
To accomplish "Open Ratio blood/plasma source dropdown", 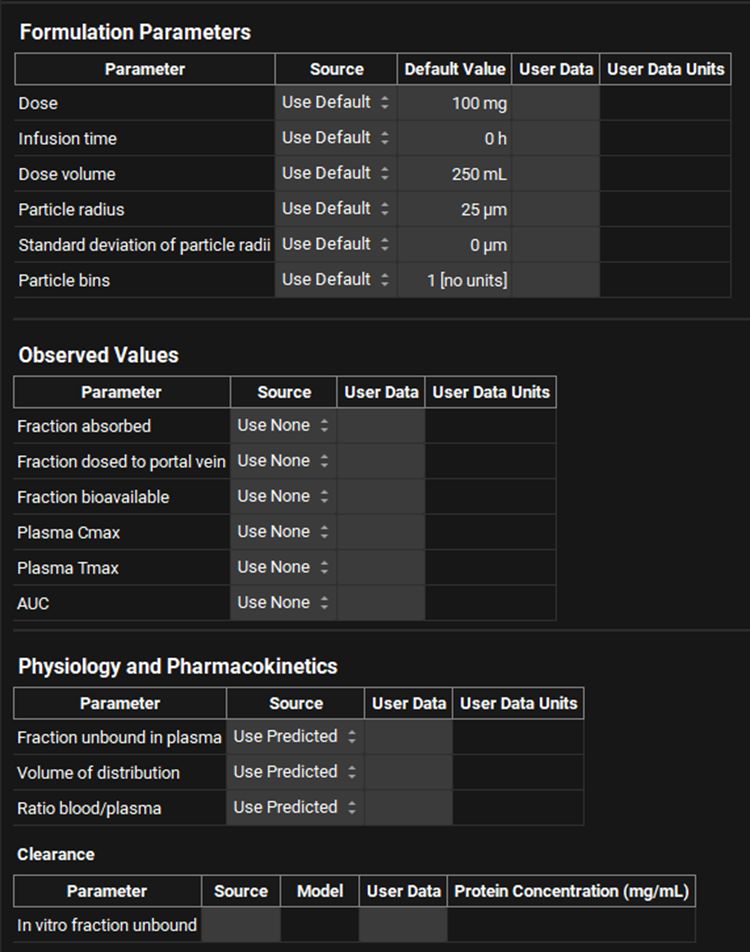I will (295, 807).
